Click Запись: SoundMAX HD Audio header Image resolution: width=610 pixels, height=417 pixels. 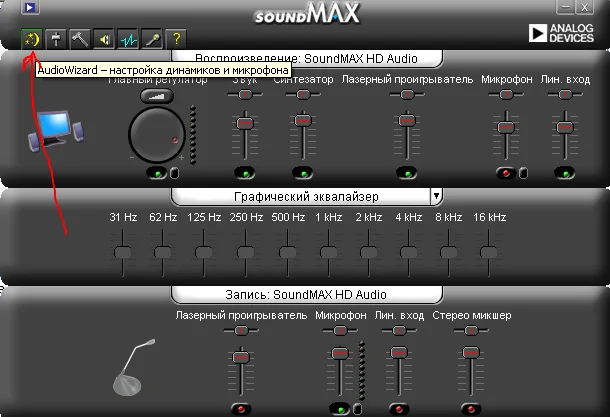307,294
